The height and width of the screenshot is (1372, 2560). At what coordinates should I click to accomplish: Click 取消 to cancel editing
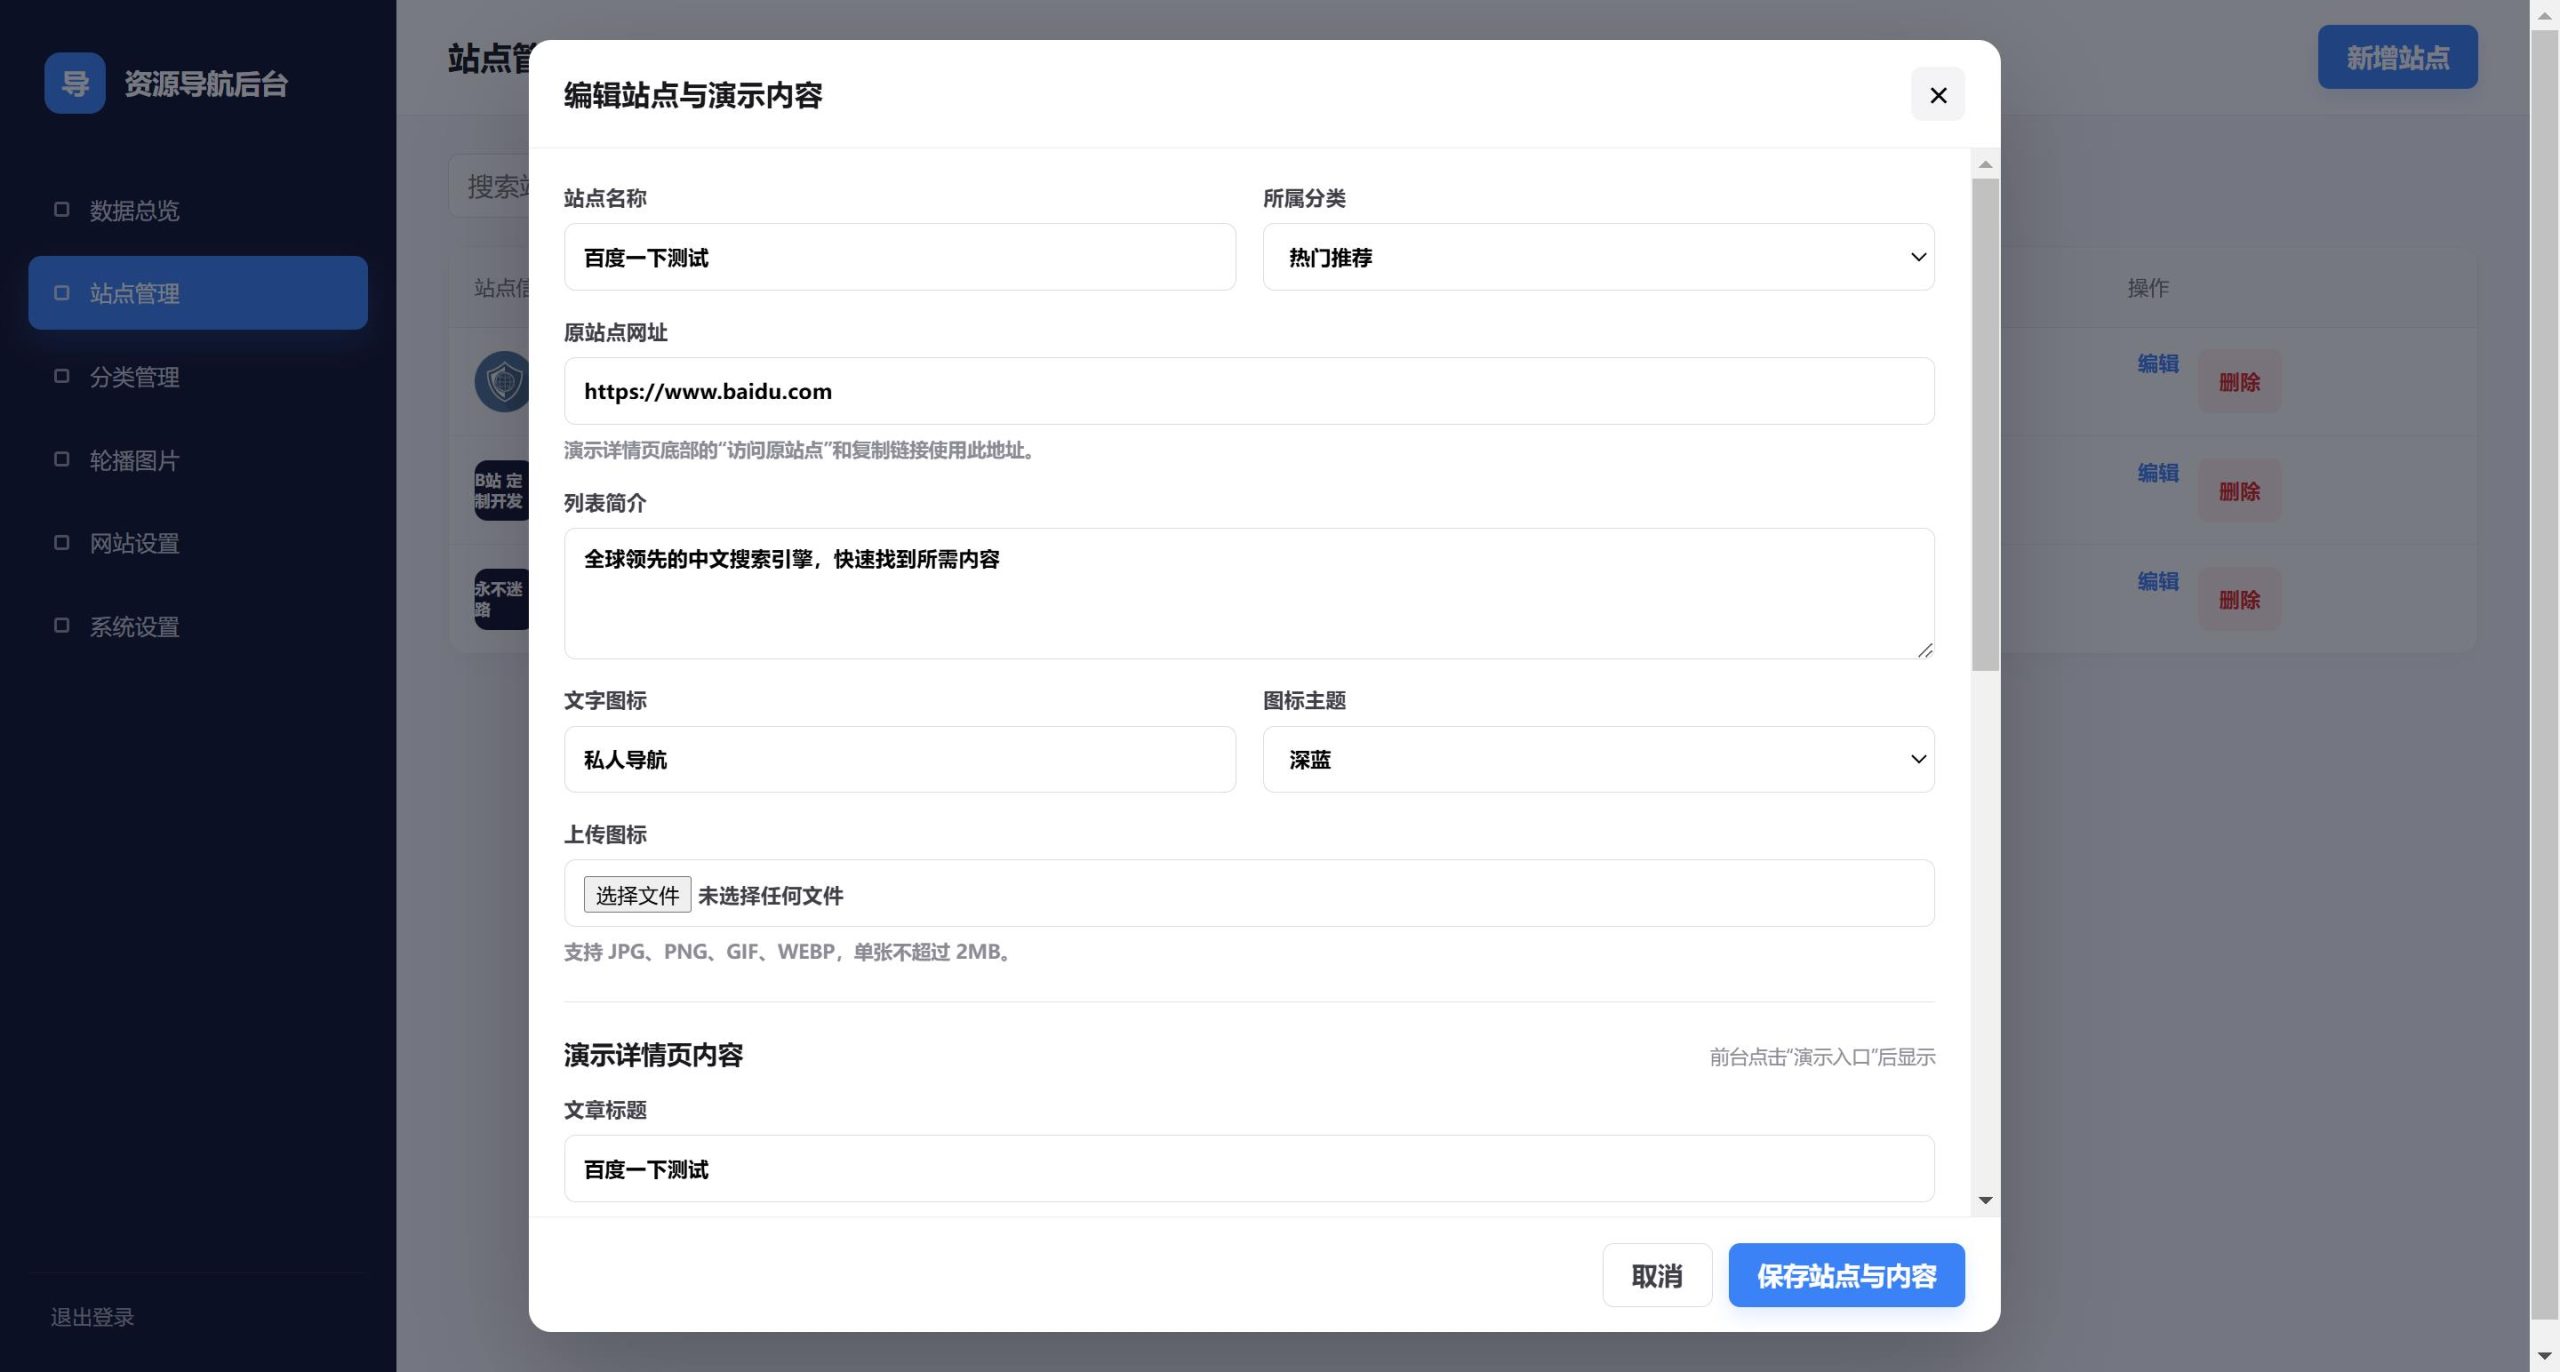coord(1657,1275)
